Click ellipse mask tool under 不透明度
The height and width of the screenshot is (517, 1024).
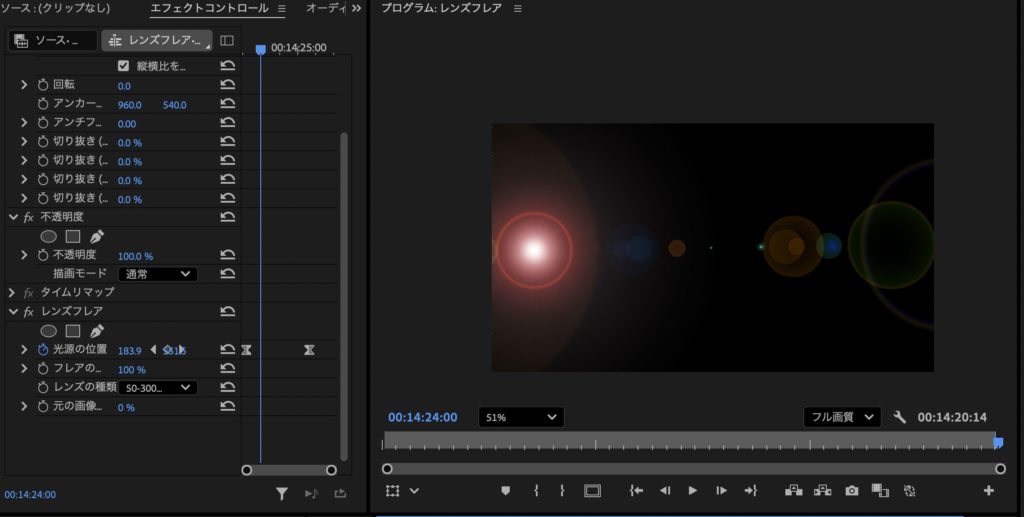pos(48,236)
